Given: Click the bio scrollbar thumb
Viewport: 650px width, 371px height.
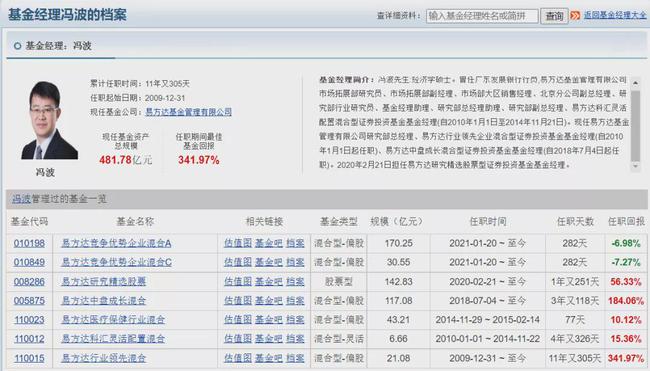Looking at the screenshot, I should tap(635, 125).
